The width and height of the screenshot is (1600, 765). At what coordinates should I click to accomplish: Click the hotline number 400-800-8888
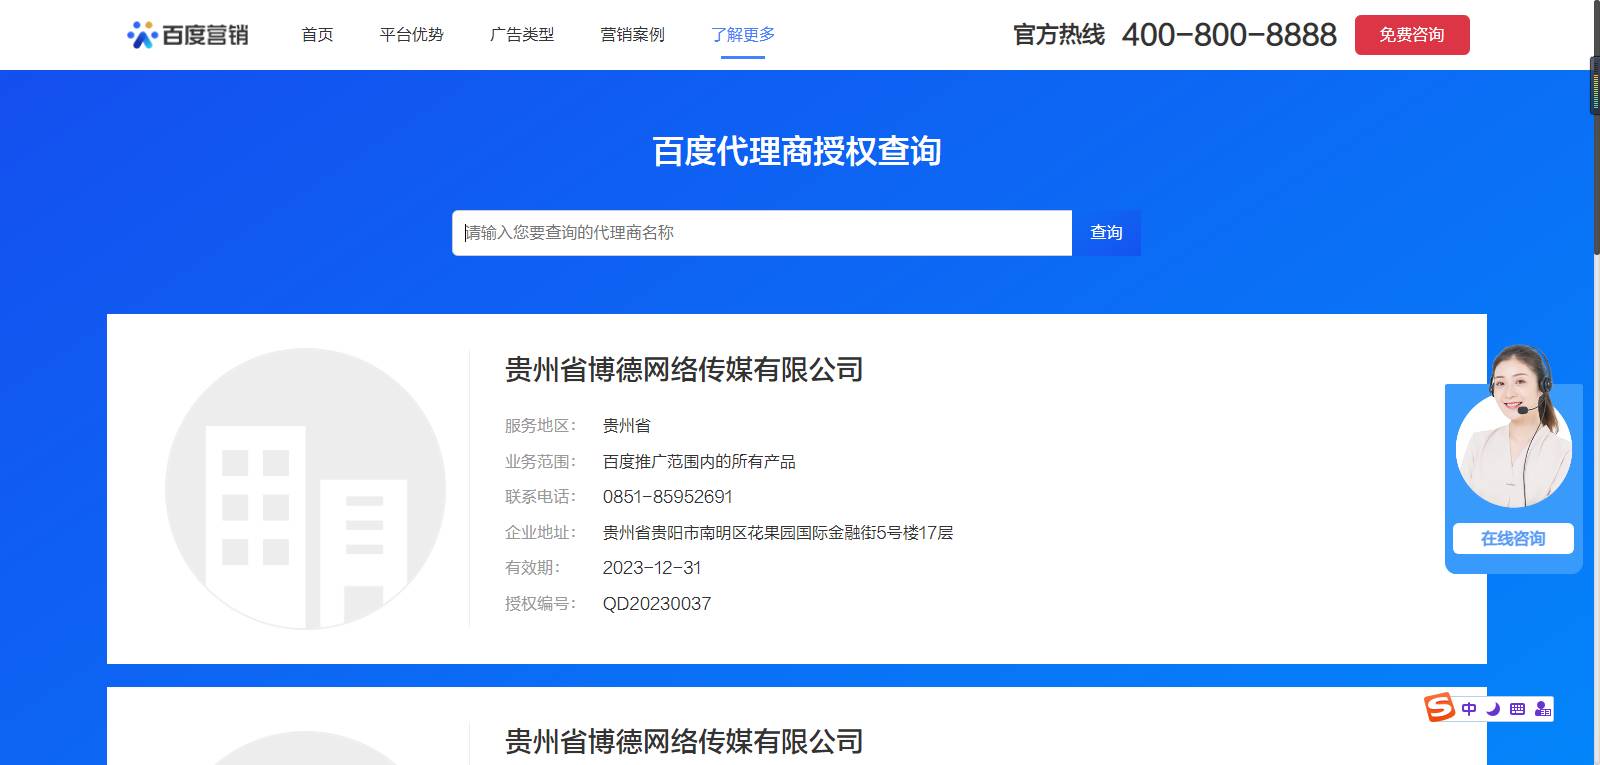1229,35
